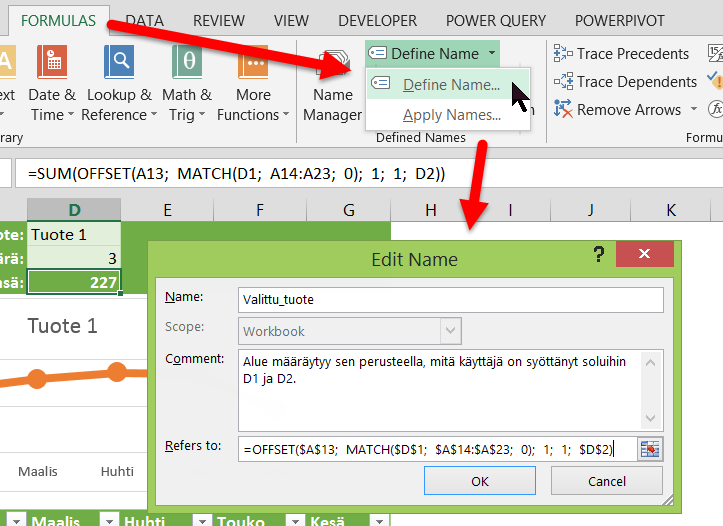This screenshot has height=526, width=723.
Task: Open the Date & Time functions icon
Action: pyautogui.click(x=51, y=64)
